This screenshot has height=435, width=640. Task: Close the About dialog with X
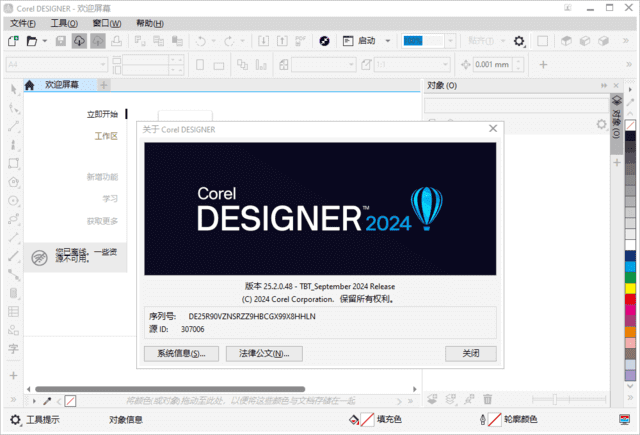coord(493,129)
